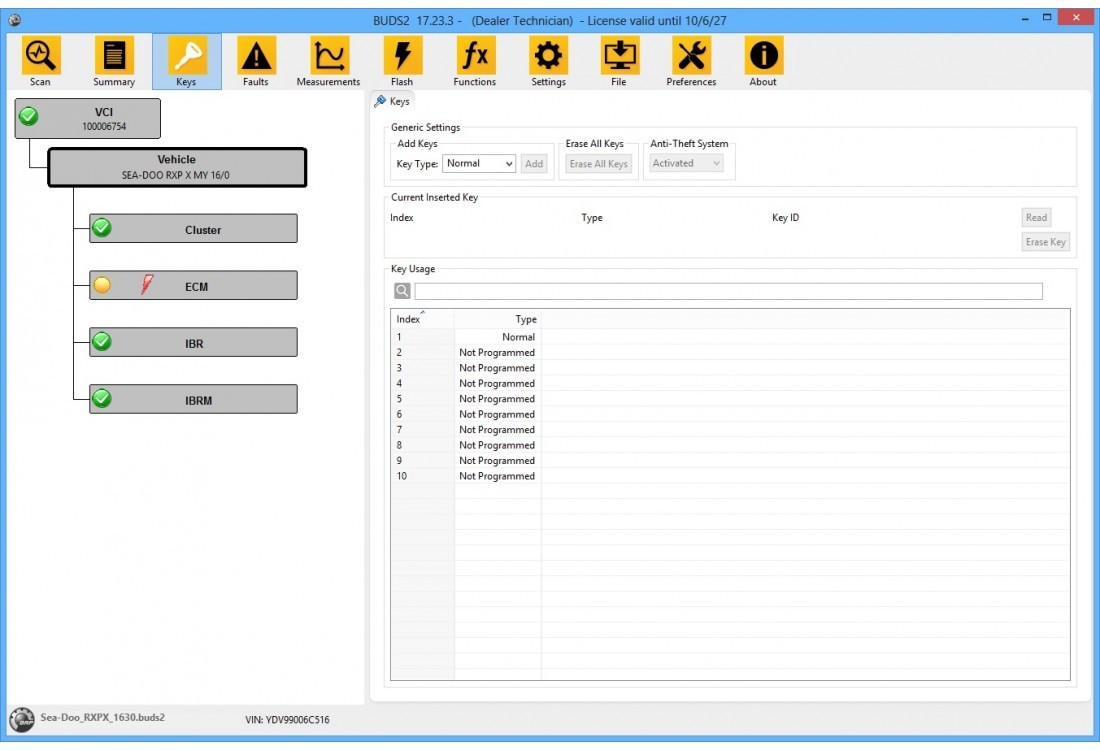This screenshot has height=750, width=1100.
Task: Open the Preferences tools icon
Action: pyautogui.click(x=691, y=61)
